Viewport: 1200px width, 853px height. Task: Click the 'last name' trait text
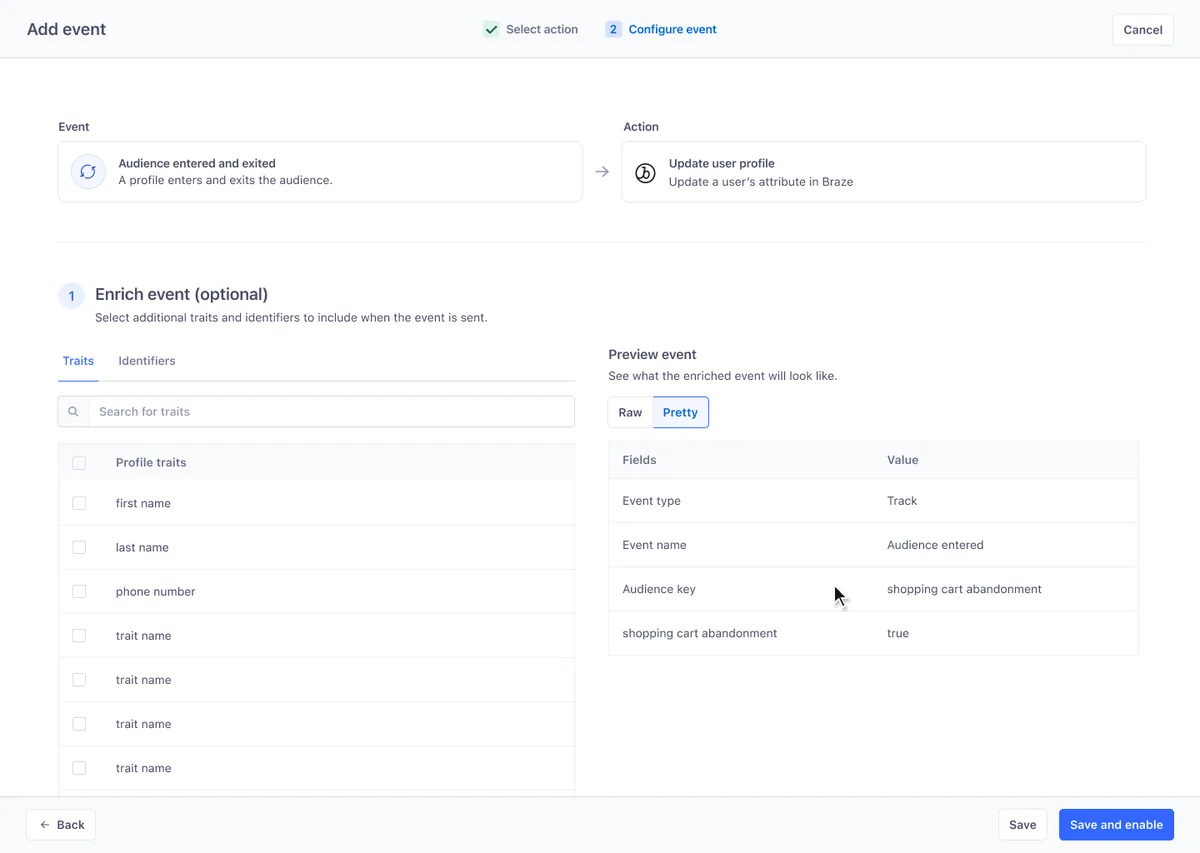[x=142, y=547]
